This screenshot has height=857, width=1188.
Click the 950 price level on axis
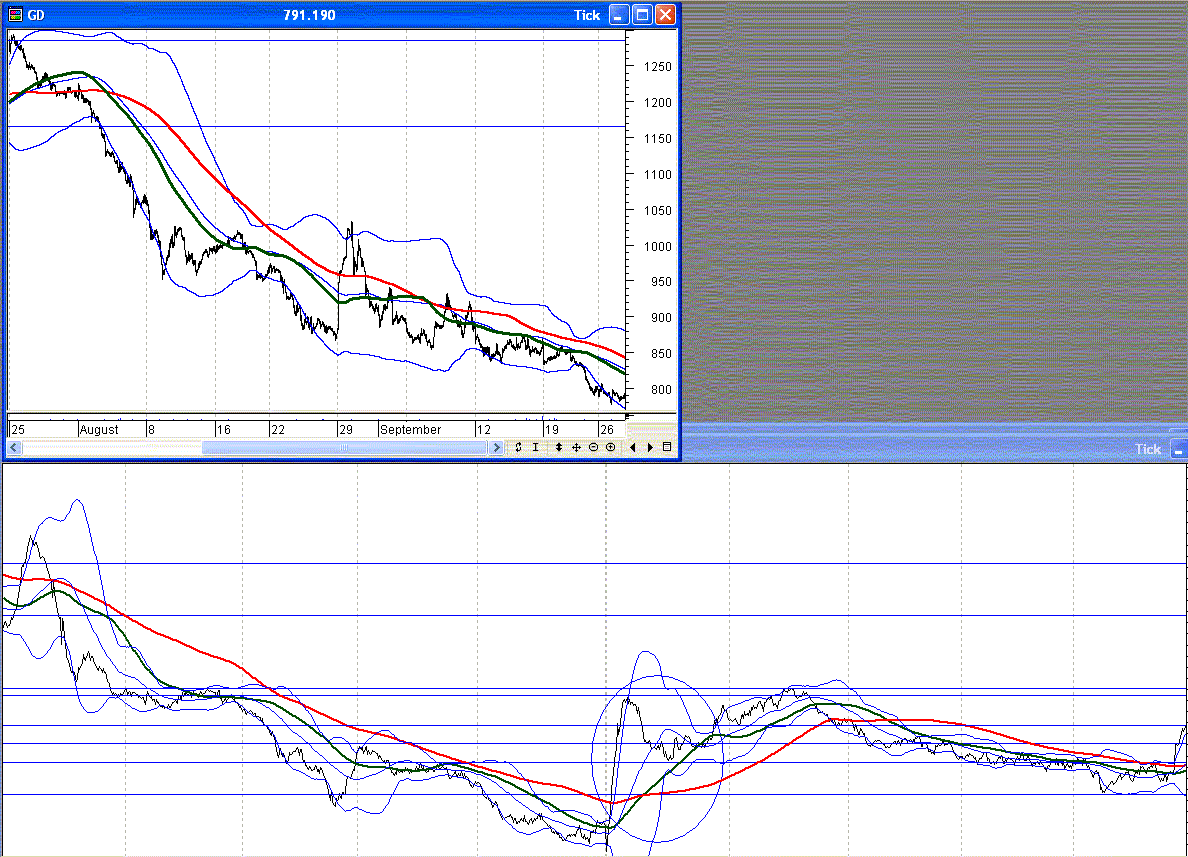tap(661, 282)
